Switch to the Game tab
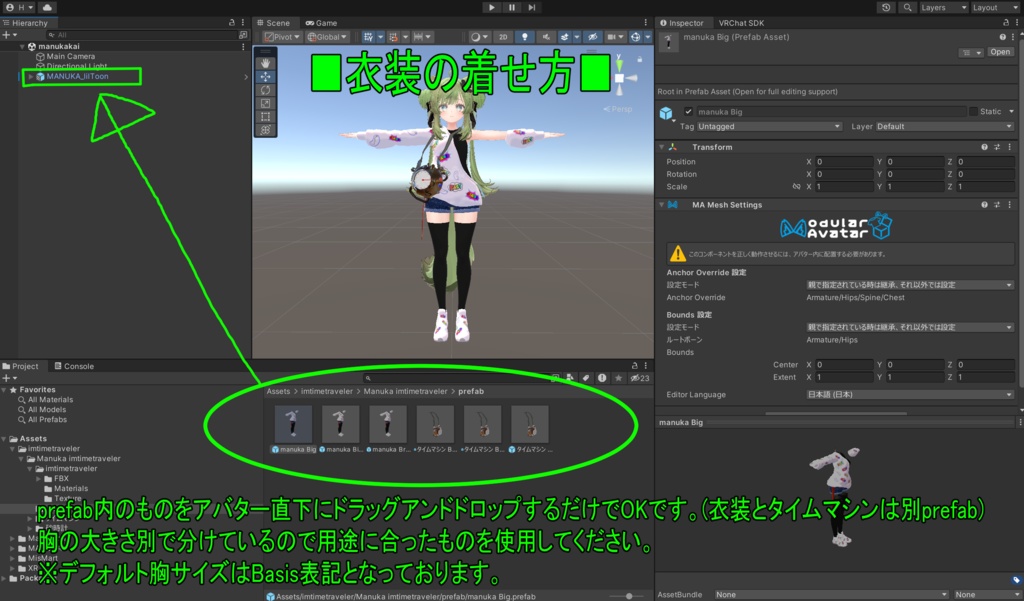1024x601 pixels. (x=322, y=23)
